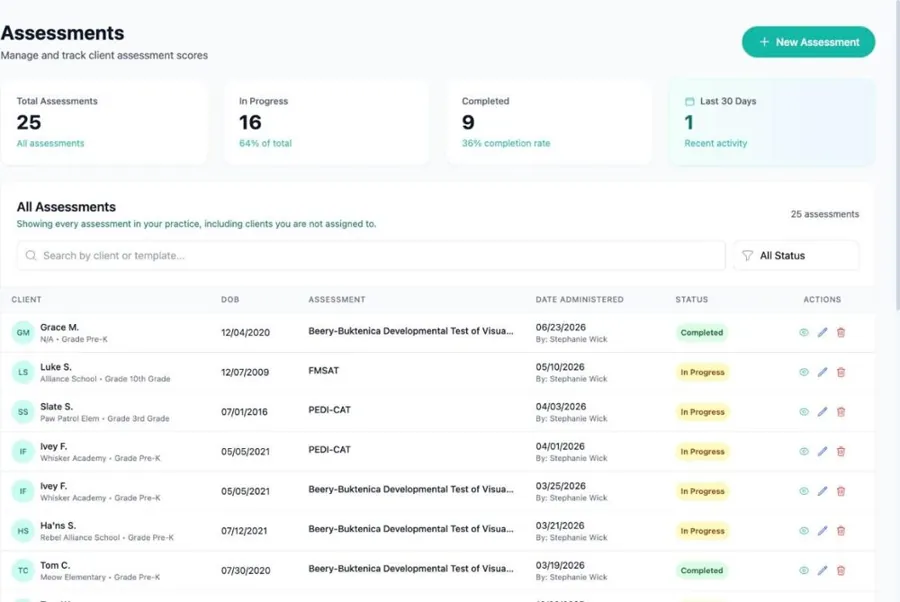Click the GM avatar for Grace M.
Screen dimensions: 900x602
(23, 332)
